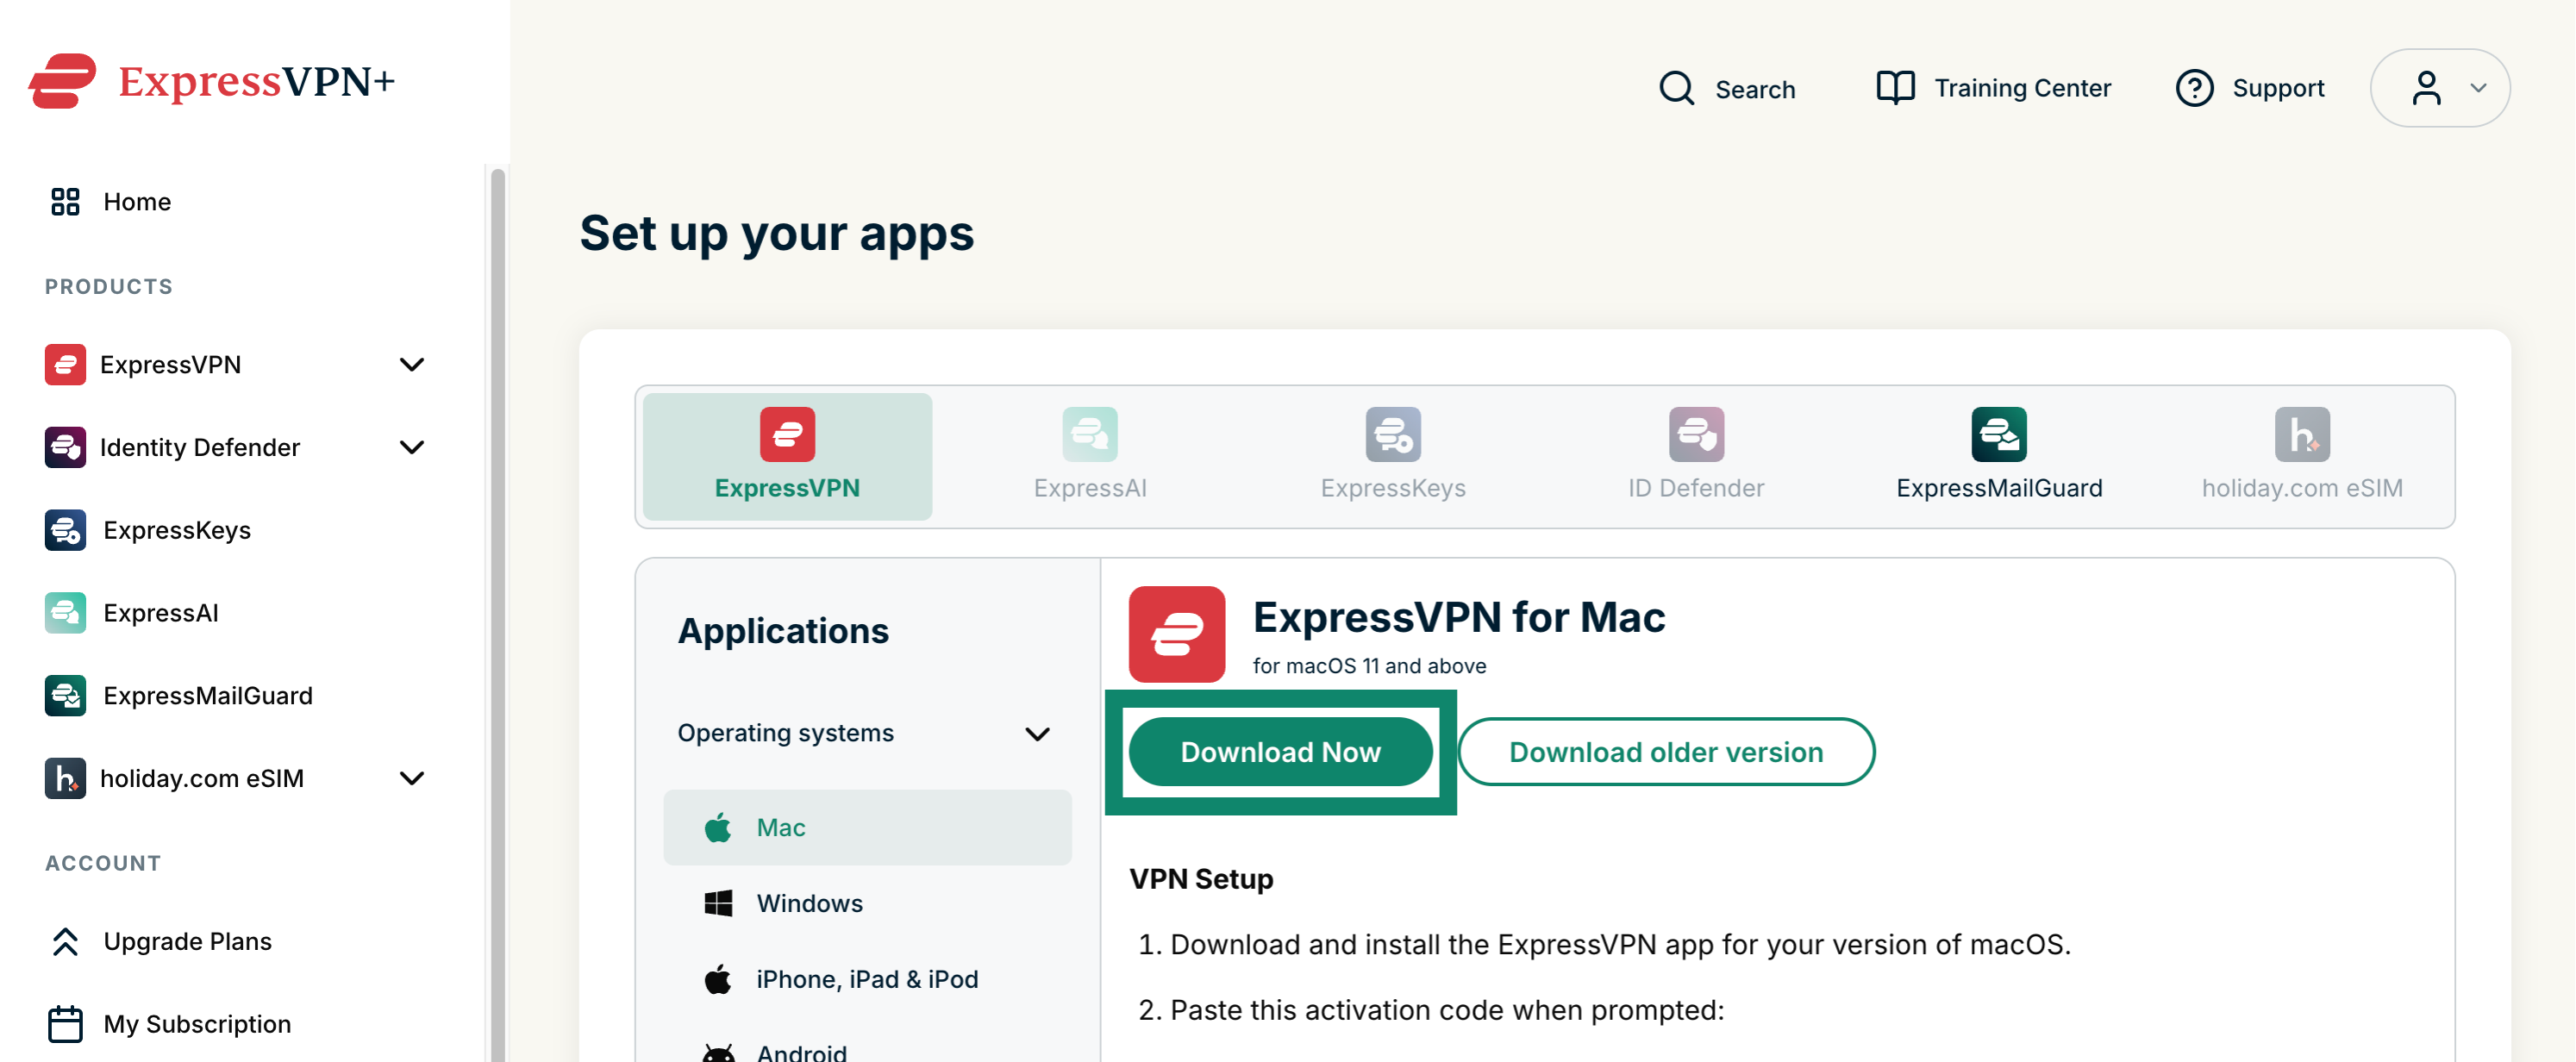Click the Home grid icon in sidebar
Viewport: 2576px width, 1062px height.
pyautogui.click(x=65, y=202)
